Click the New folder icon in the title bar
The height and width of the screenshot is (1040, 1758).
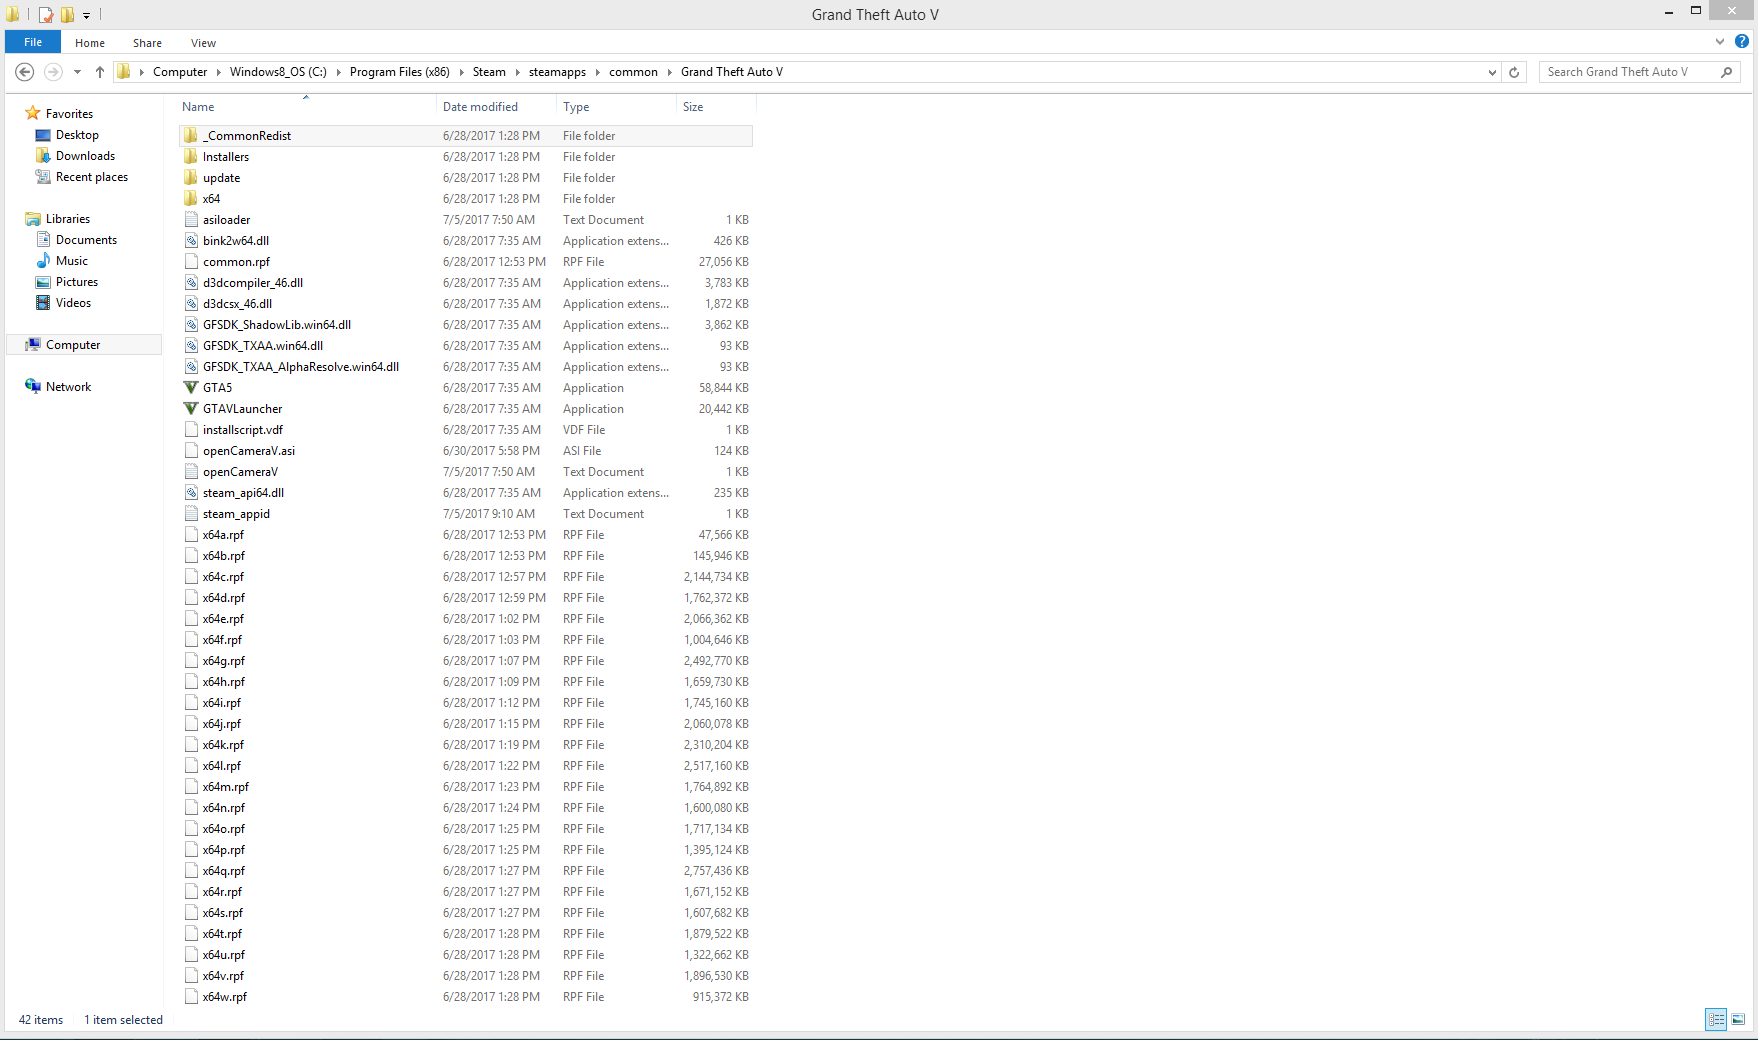click(67, 15)
